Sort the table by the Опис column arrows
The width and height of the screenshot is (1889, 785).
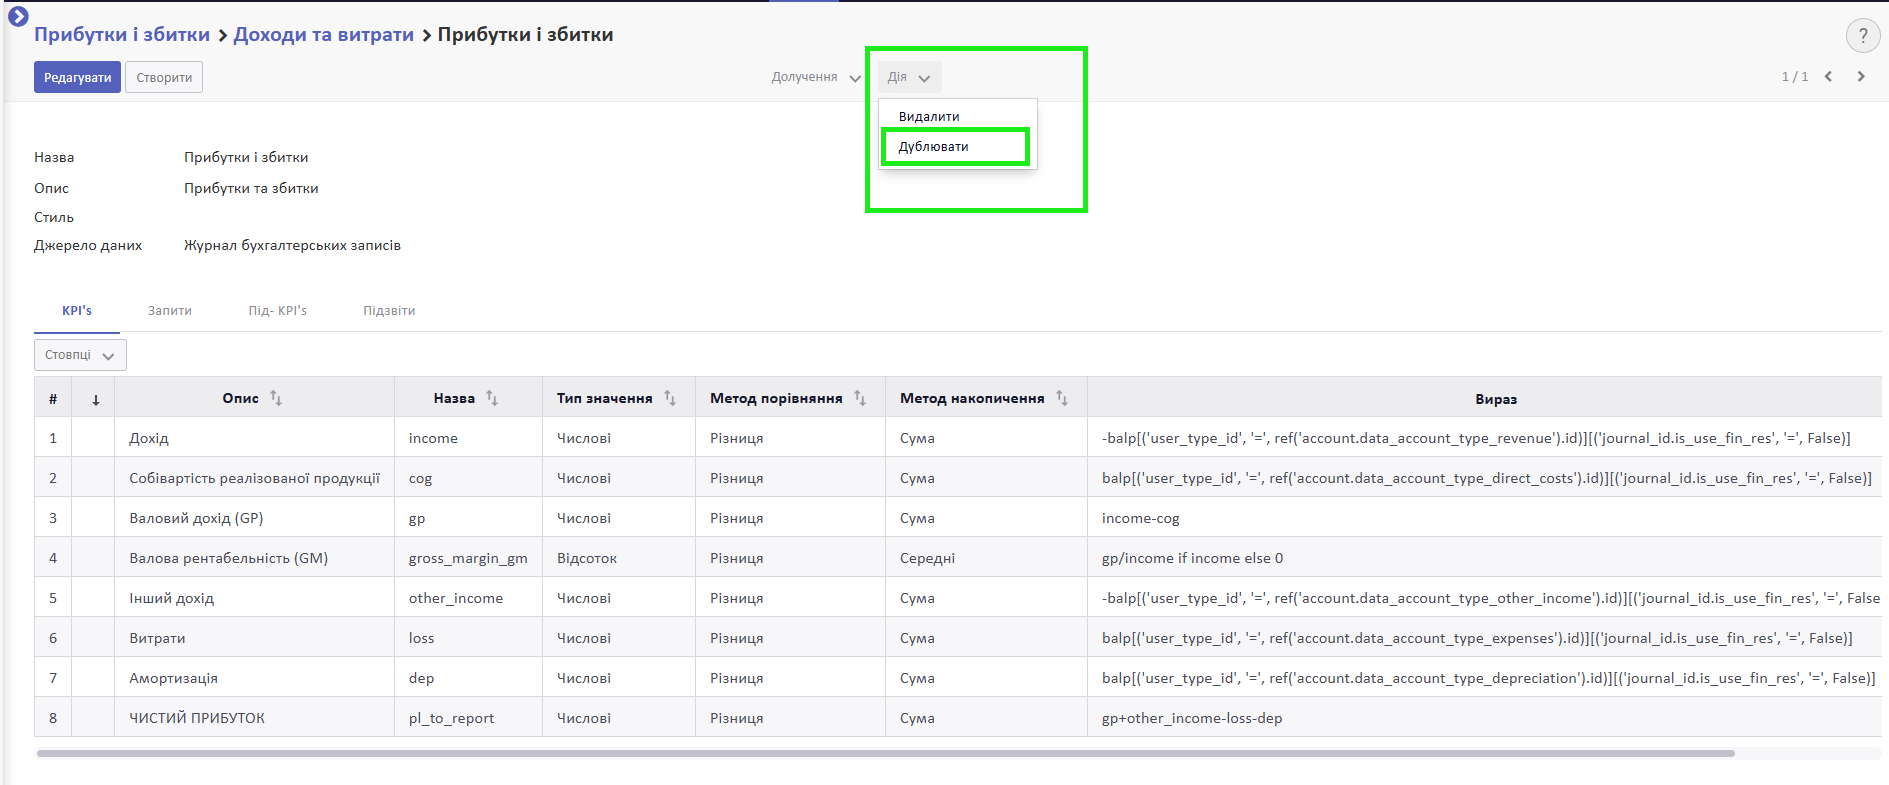276,398
